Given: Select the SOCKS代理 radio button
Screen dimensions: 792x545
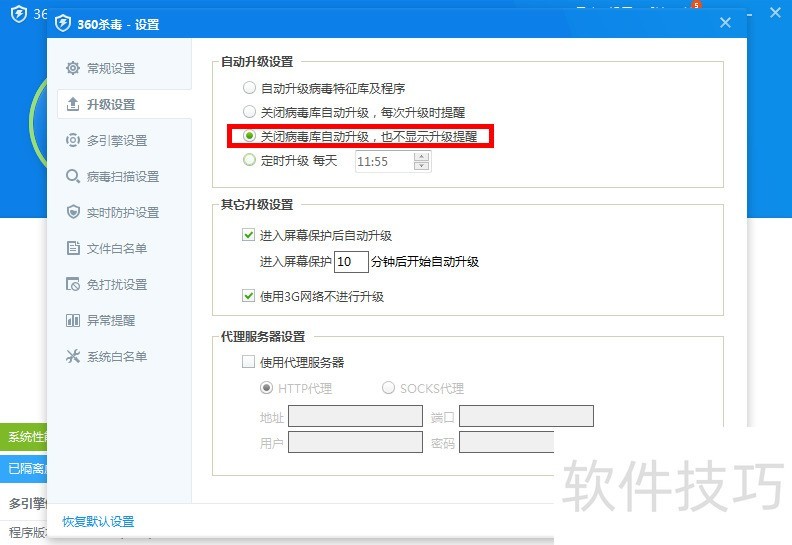Looking at the screenshot, I should pyautogui.click(x=388, y=388).
